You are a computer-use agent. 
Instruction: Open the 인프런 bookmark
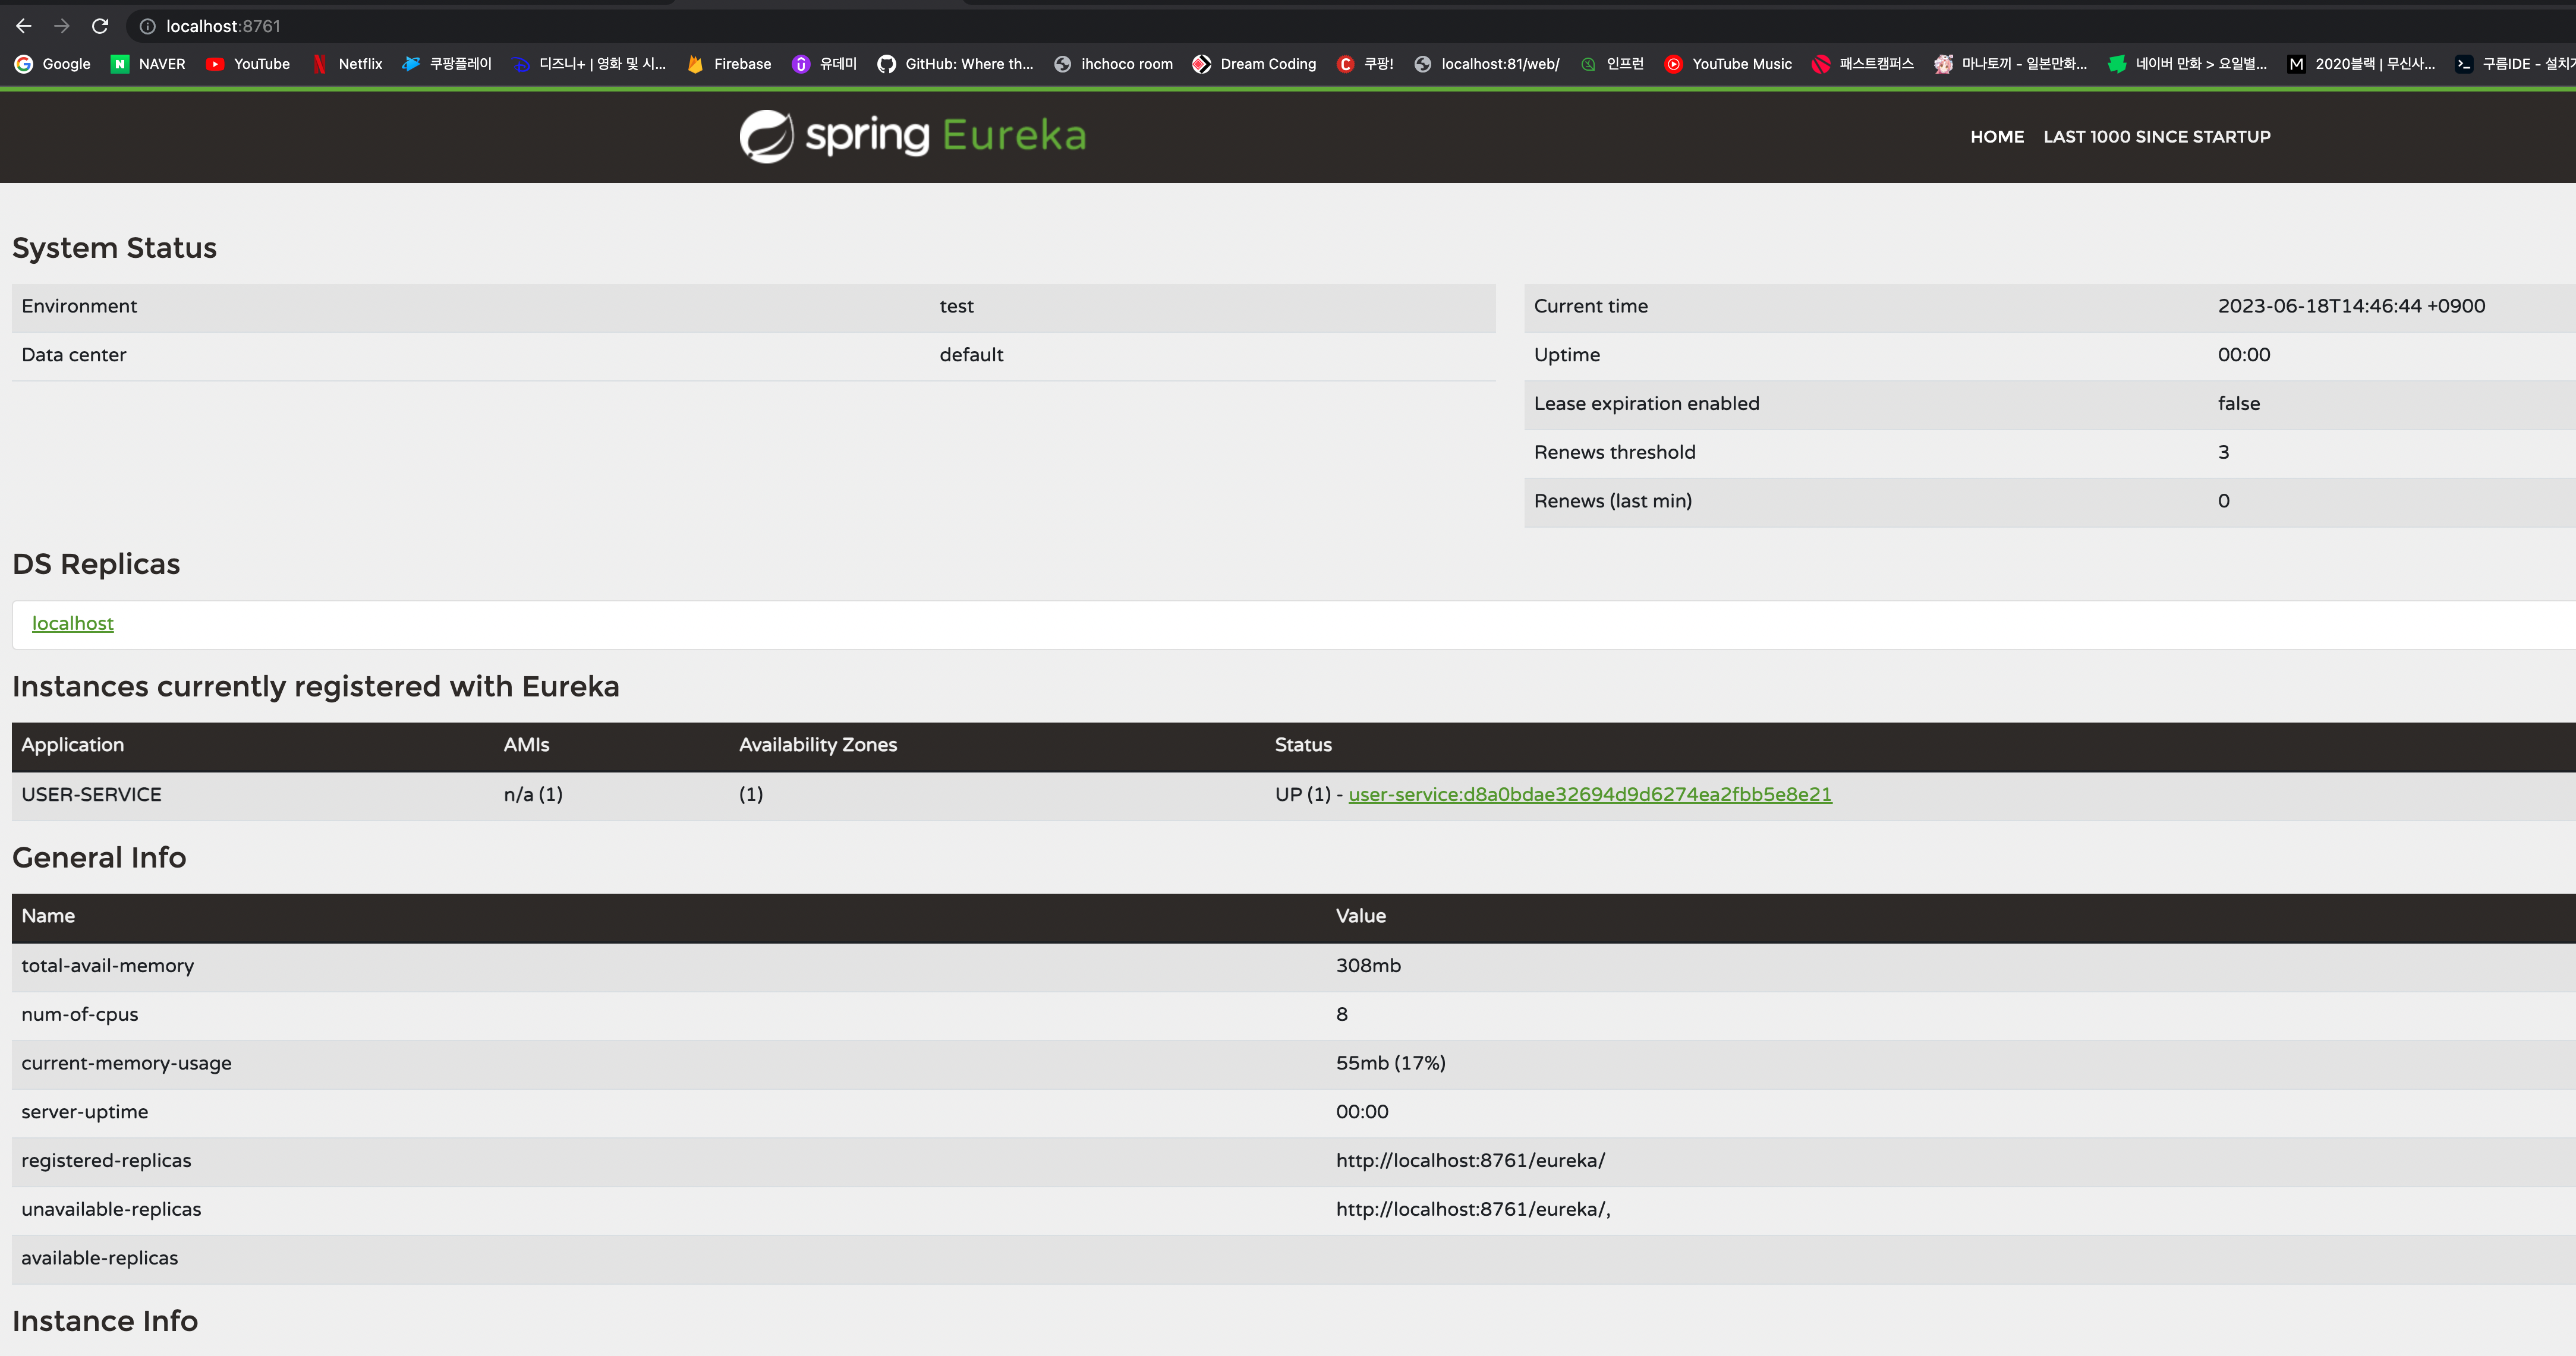point(1612,64)
